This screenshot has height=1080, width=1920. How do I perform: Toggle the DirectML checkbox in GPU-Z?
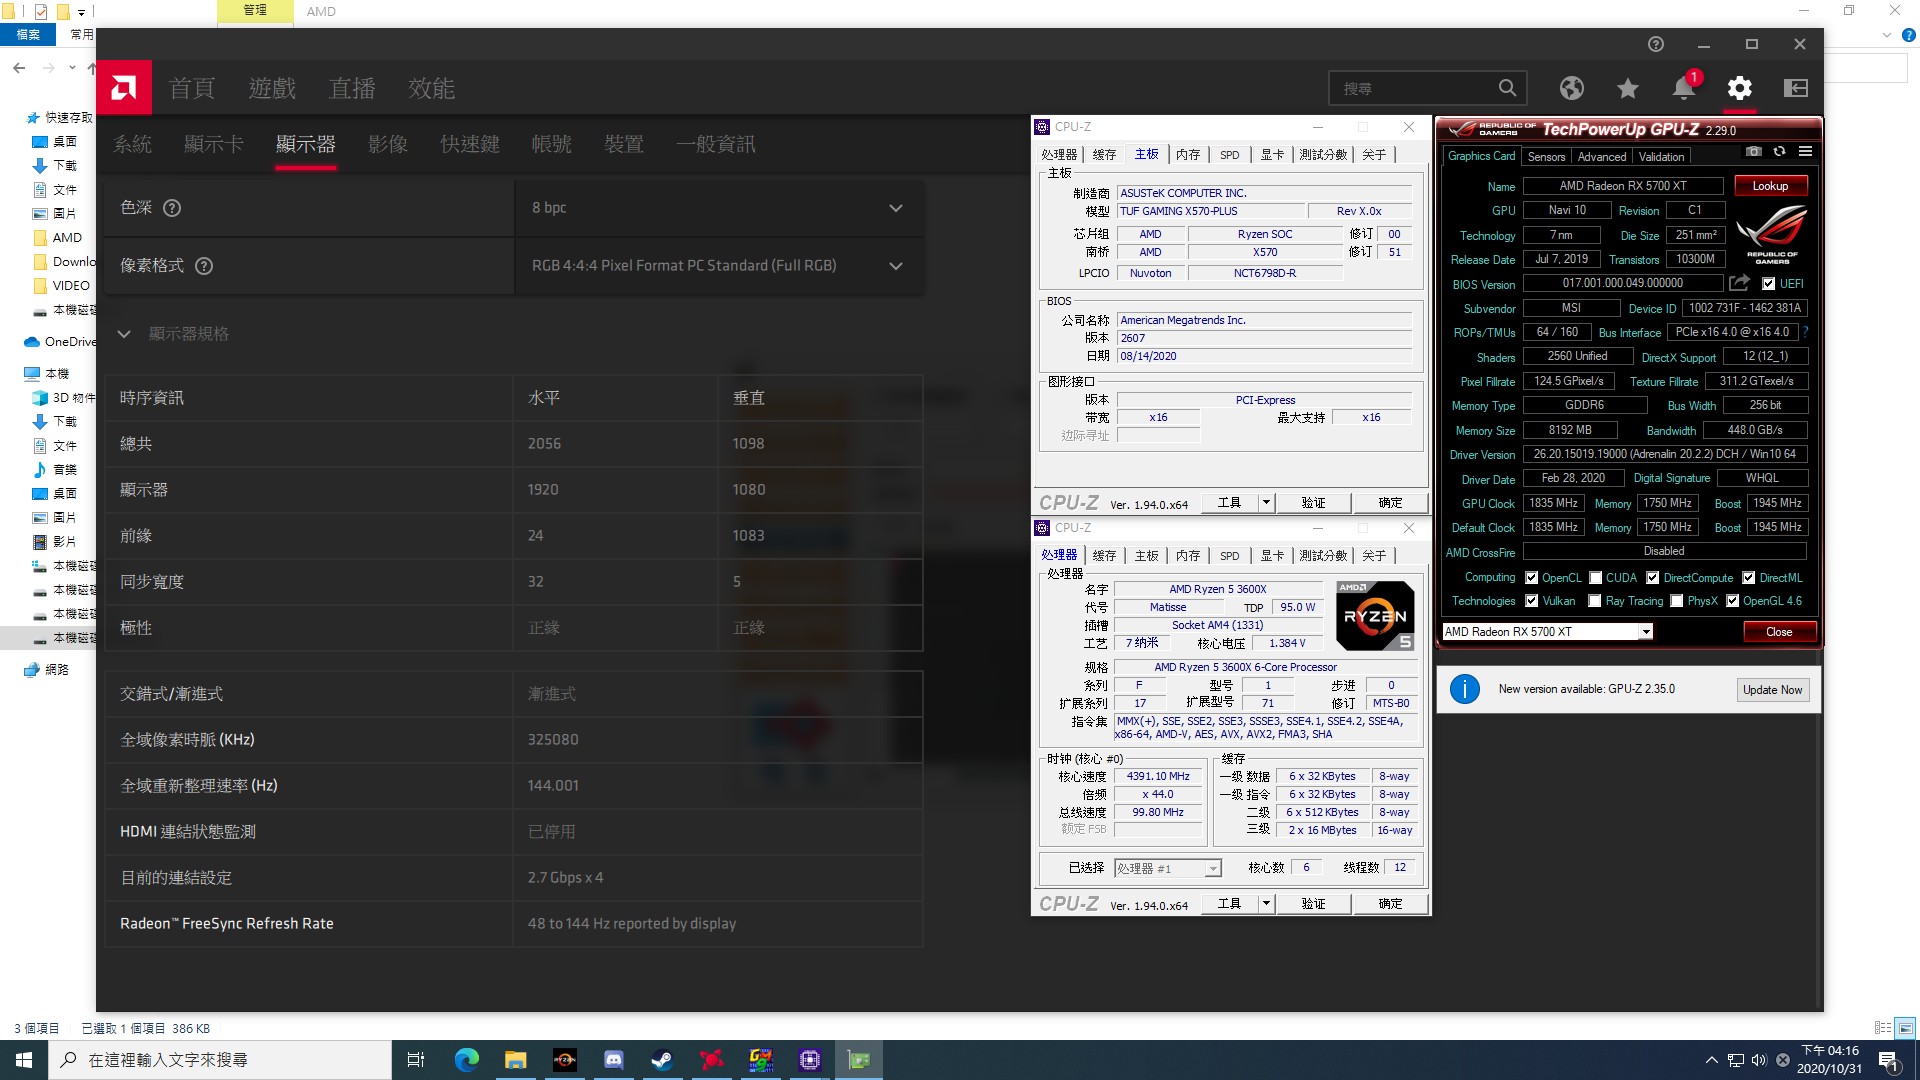point(1749,578)
